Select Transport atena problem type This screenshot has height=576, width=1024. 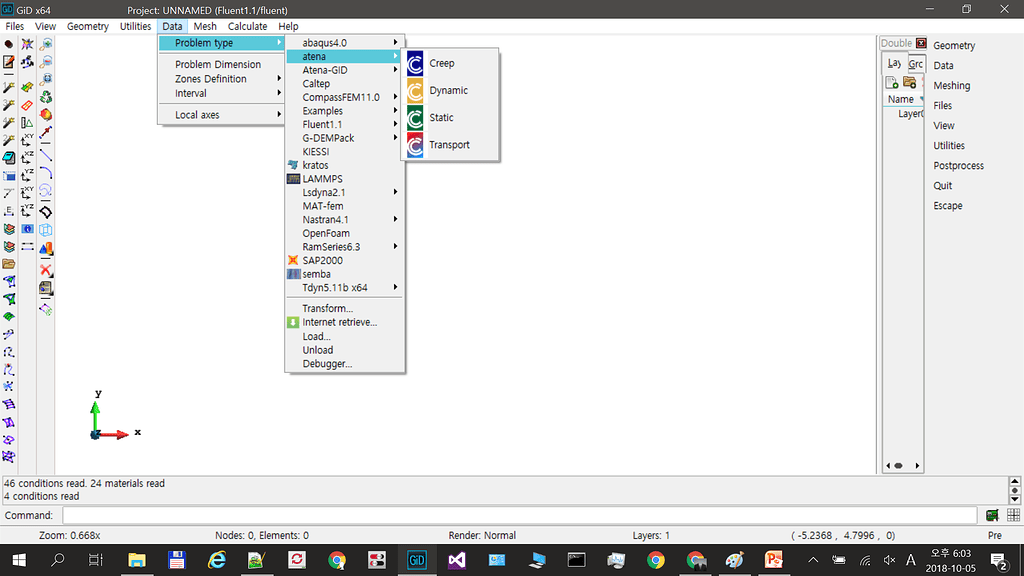pos(449,144)
